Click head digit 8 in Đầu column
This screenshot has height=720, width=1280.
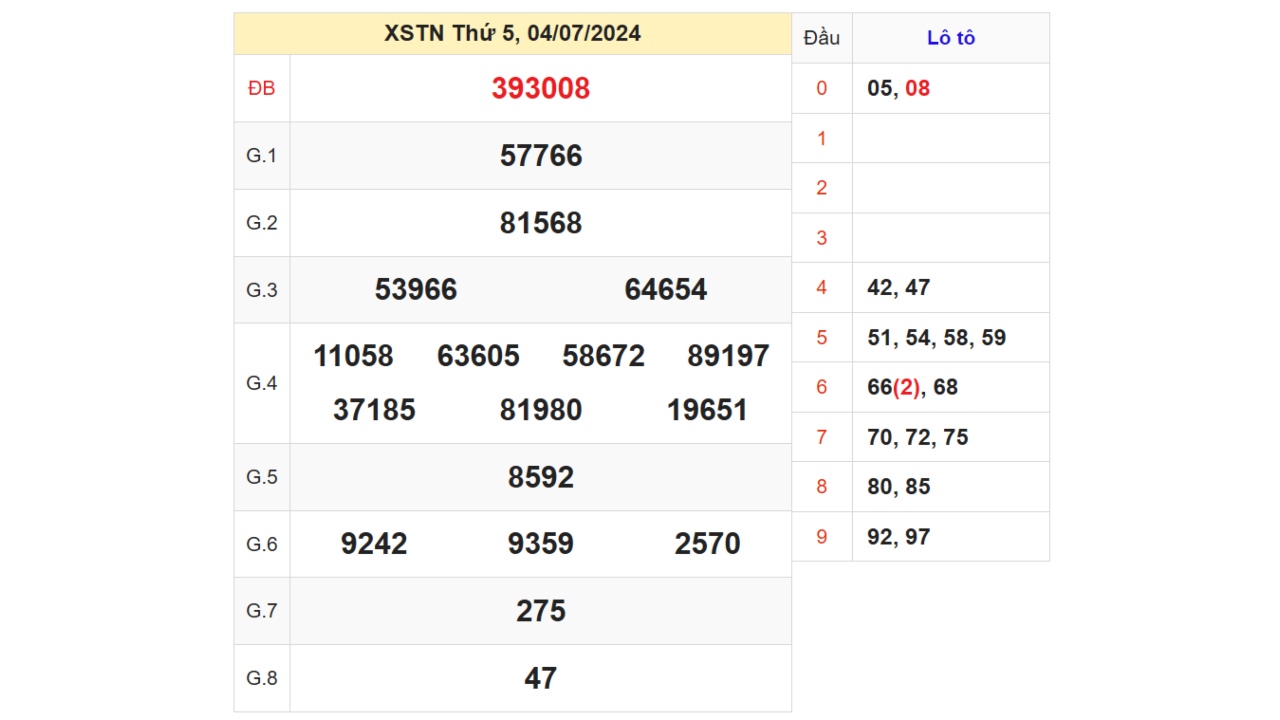click(x=822, y=487)
